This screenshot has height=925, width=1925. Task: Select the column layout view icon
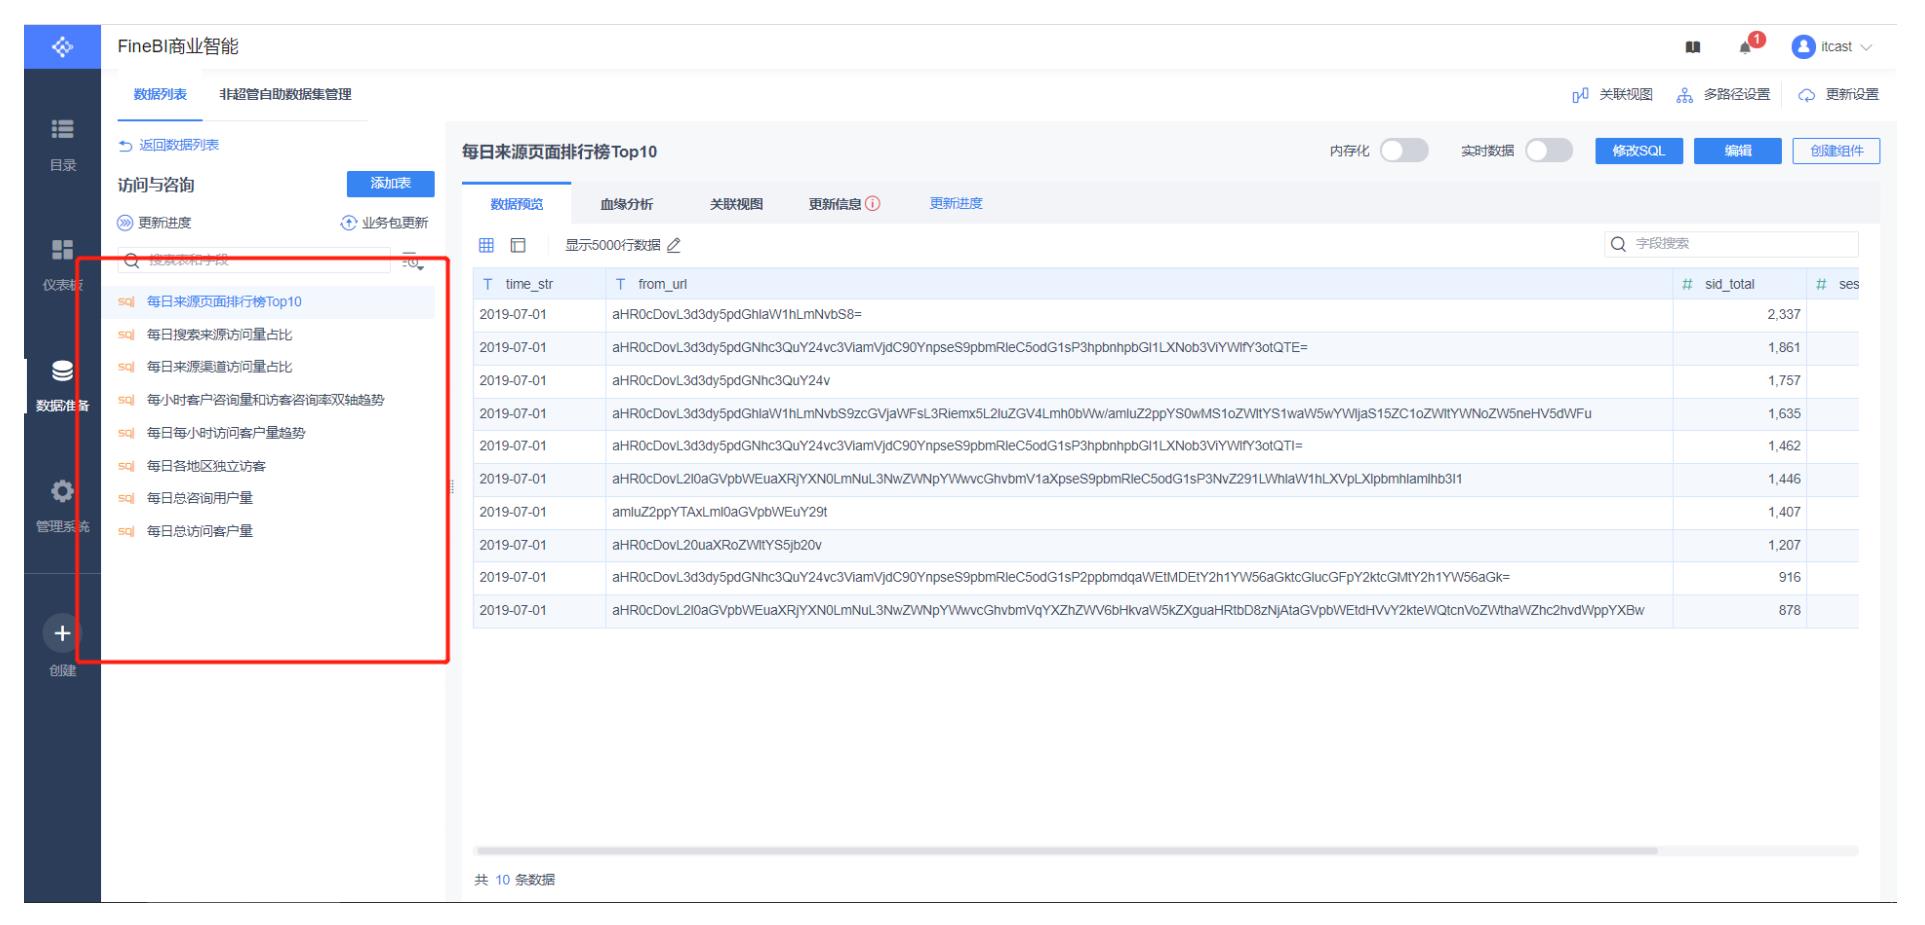[x=518, y=245]
